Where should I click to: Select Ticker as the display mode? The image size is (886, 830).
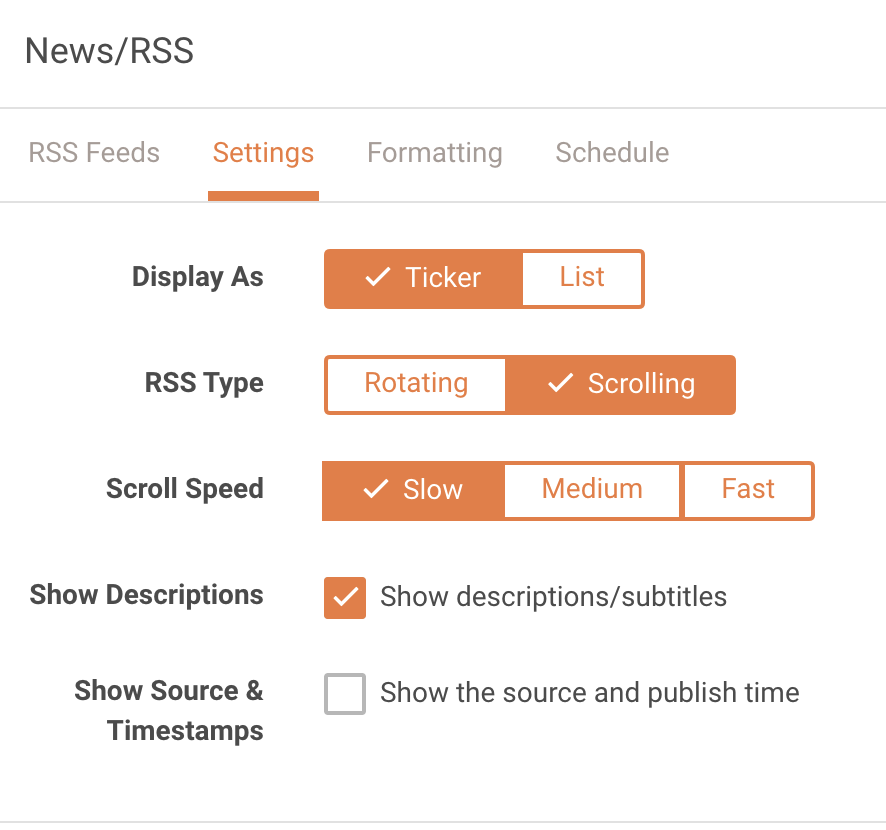(422, 278)
